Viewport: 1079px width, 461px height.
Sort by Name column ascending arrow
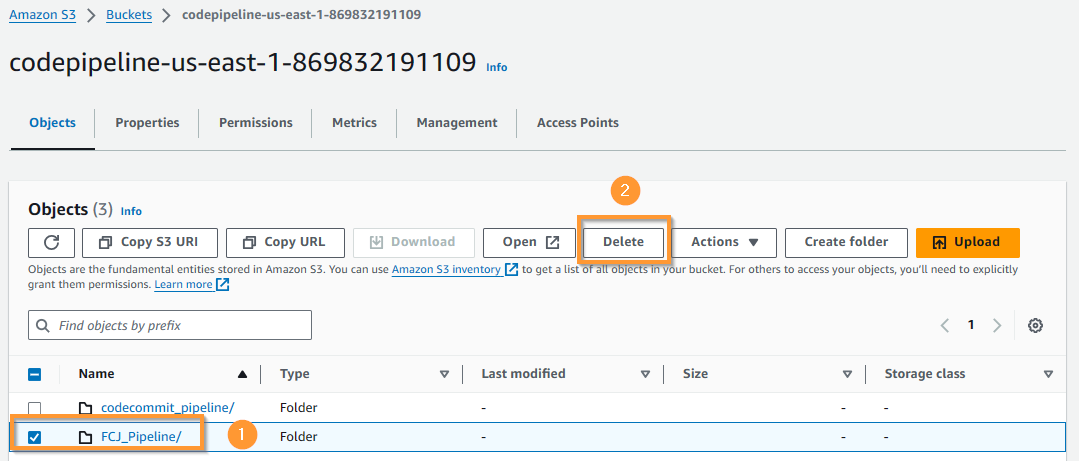pyautogui.click(x=242, y=374)
